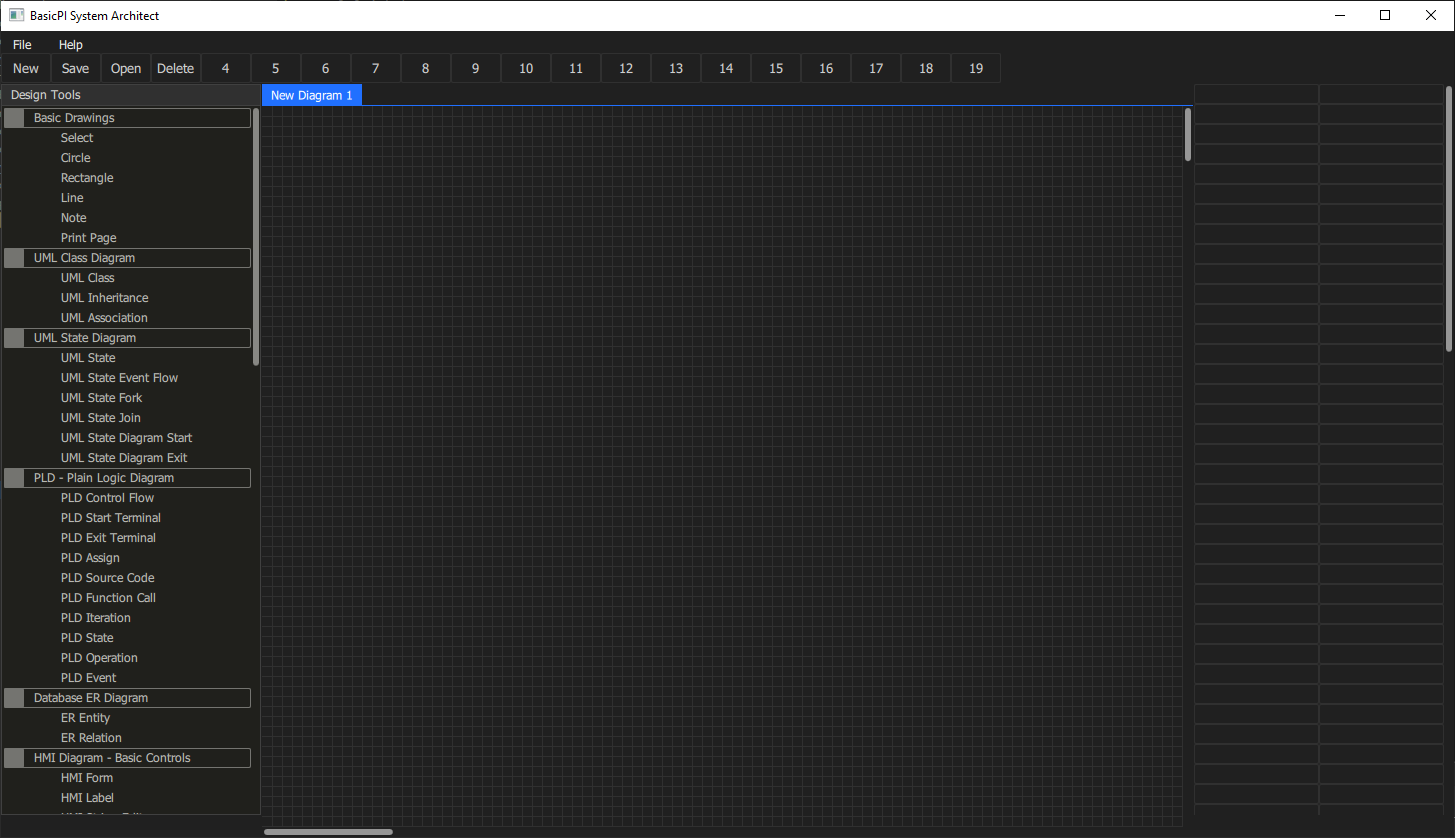Select the HMI Form tool

[87, 778]
